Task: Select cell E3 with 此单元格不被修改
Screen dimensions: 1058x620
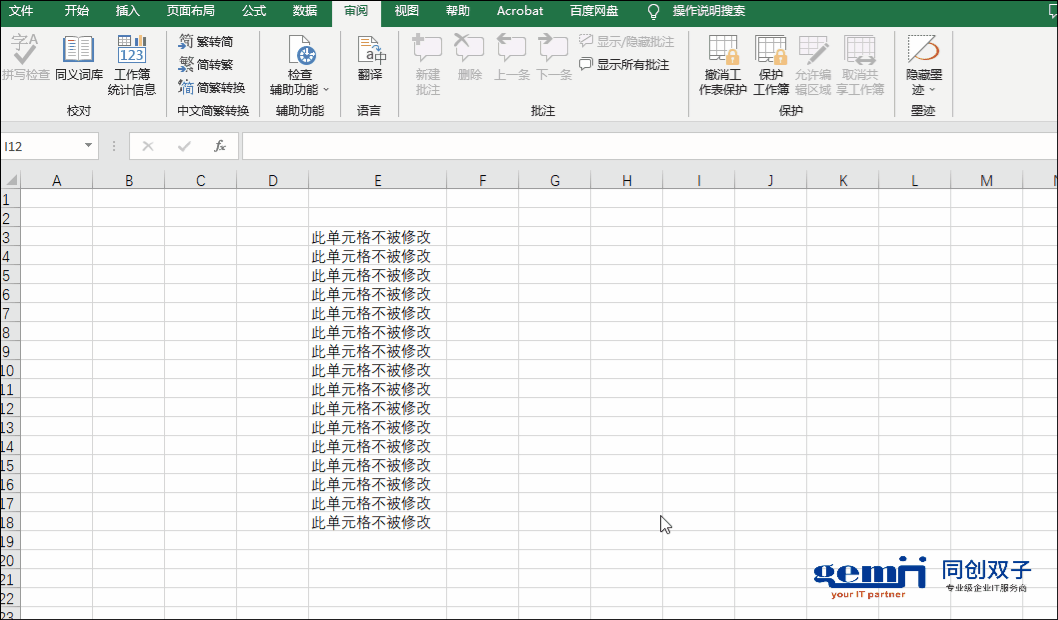Action: [377, 237]
